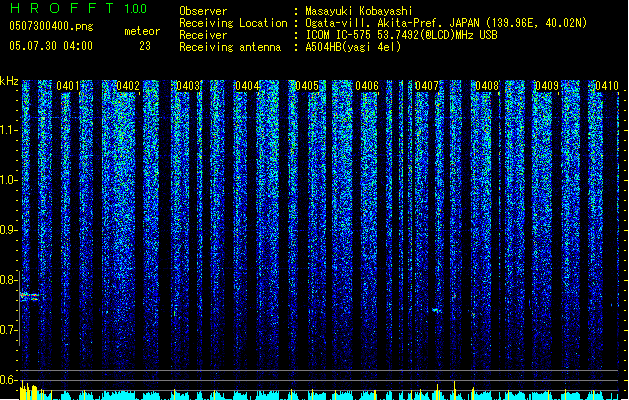The image size is (629, 400).
Task: Select the meteor count value 23
Action: tap(145, 46)
